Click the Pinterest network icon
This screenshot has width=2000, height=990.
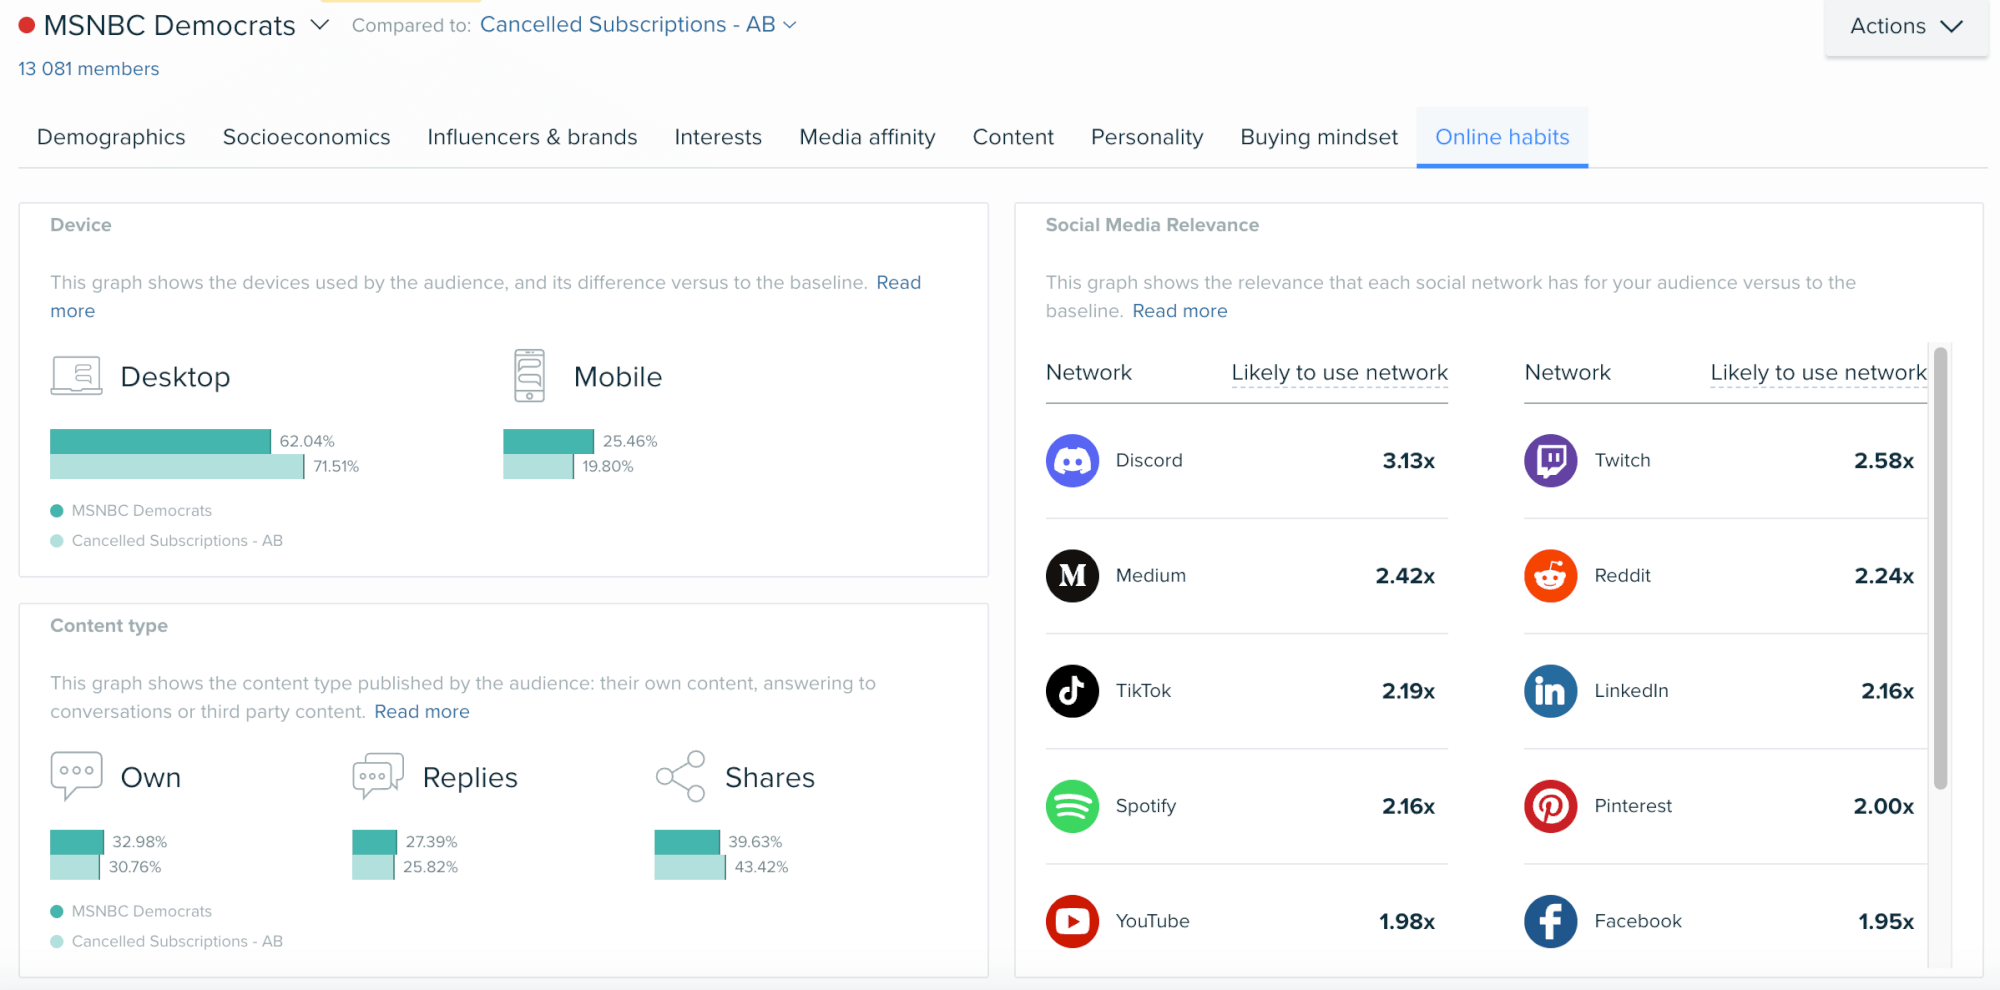[1550, 806]
